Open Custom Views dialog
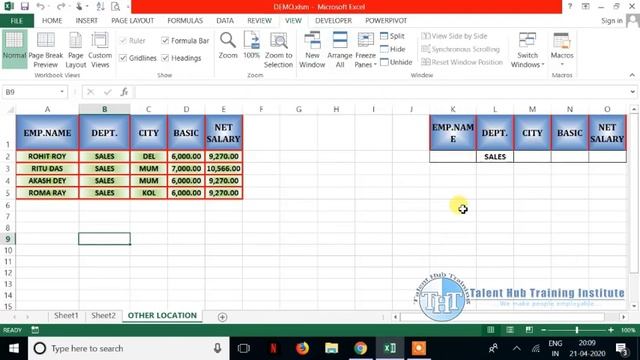This screenshot has height=360, width=640. pos(100,49)
